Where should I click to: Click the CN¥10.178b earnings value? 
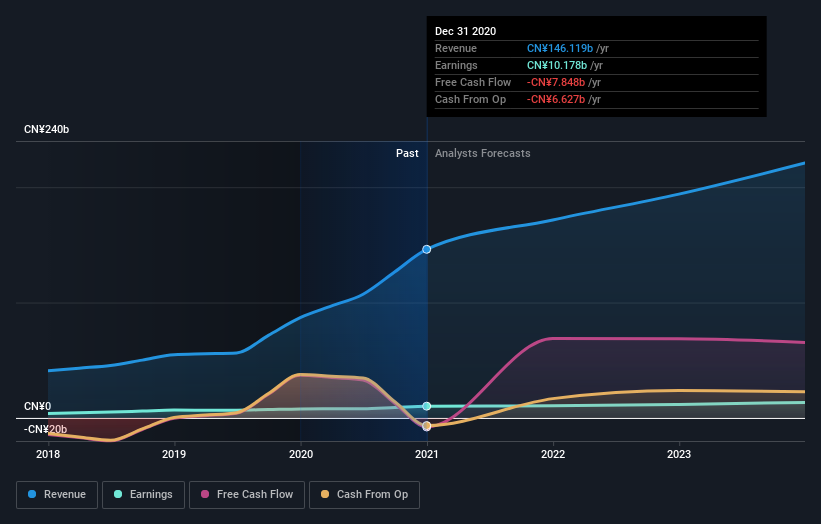[557, 65]
